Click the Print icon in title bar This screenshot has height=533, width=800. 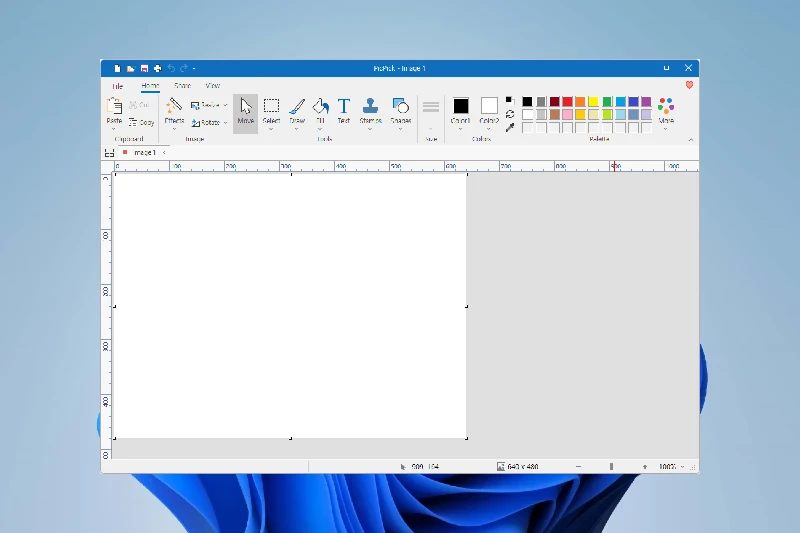pos(158,68)
